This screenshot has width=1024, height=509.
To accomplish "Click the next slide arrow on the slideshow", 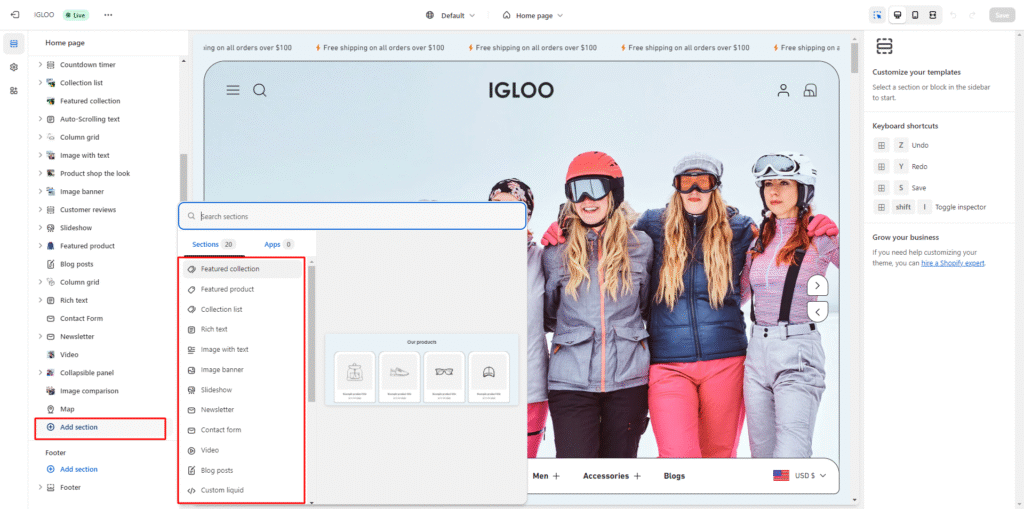I will tap(818, 286).
